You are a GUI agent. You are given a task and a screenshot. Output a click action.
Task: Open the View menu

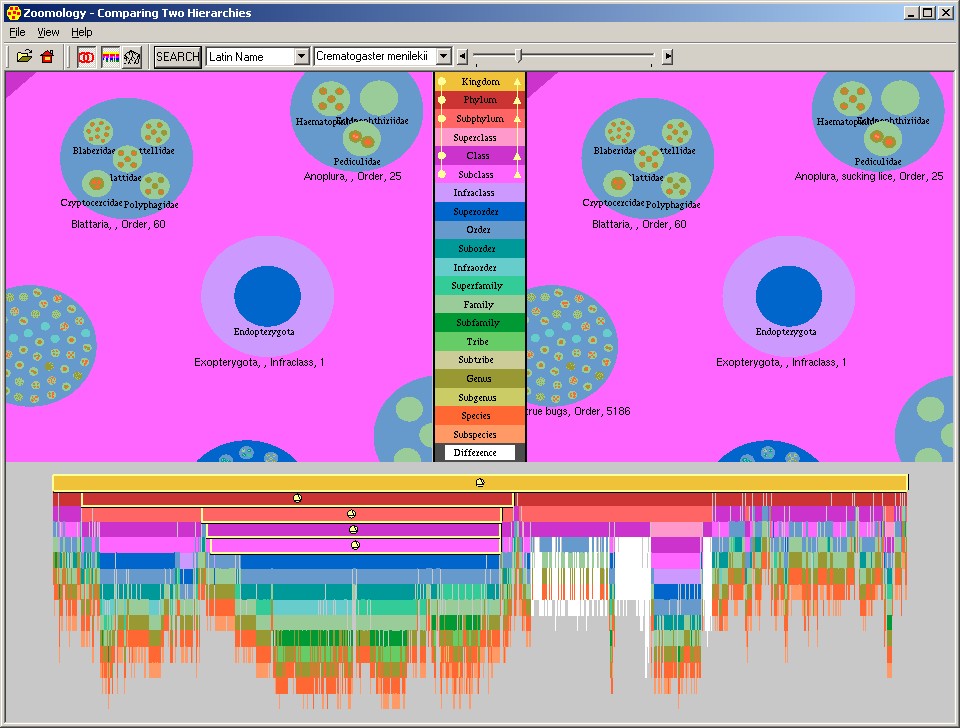tap(48, 33)
